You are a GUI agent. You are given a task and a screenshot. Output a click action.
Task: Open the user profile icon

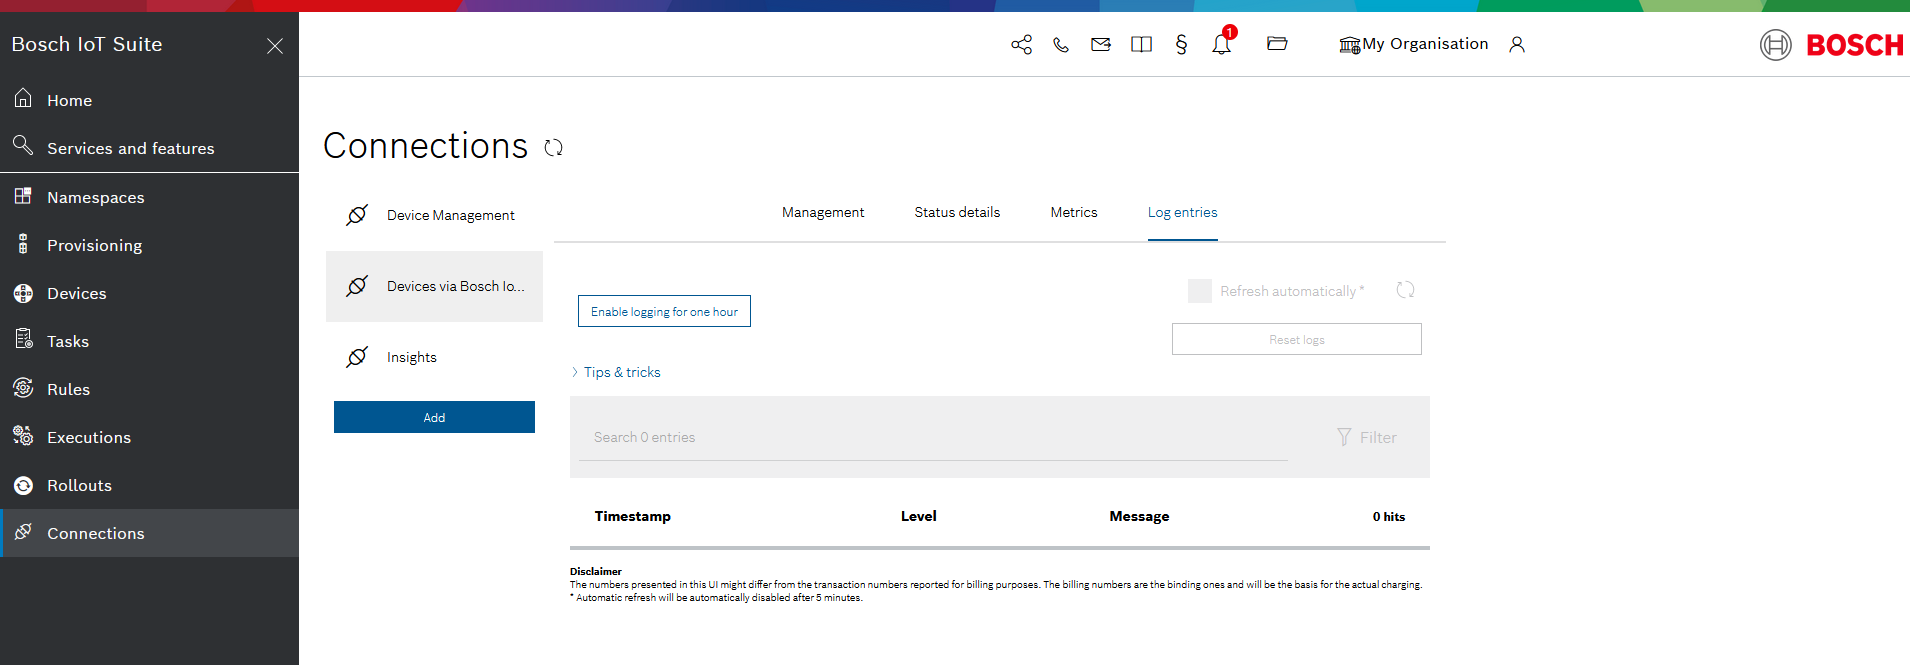1517,44
